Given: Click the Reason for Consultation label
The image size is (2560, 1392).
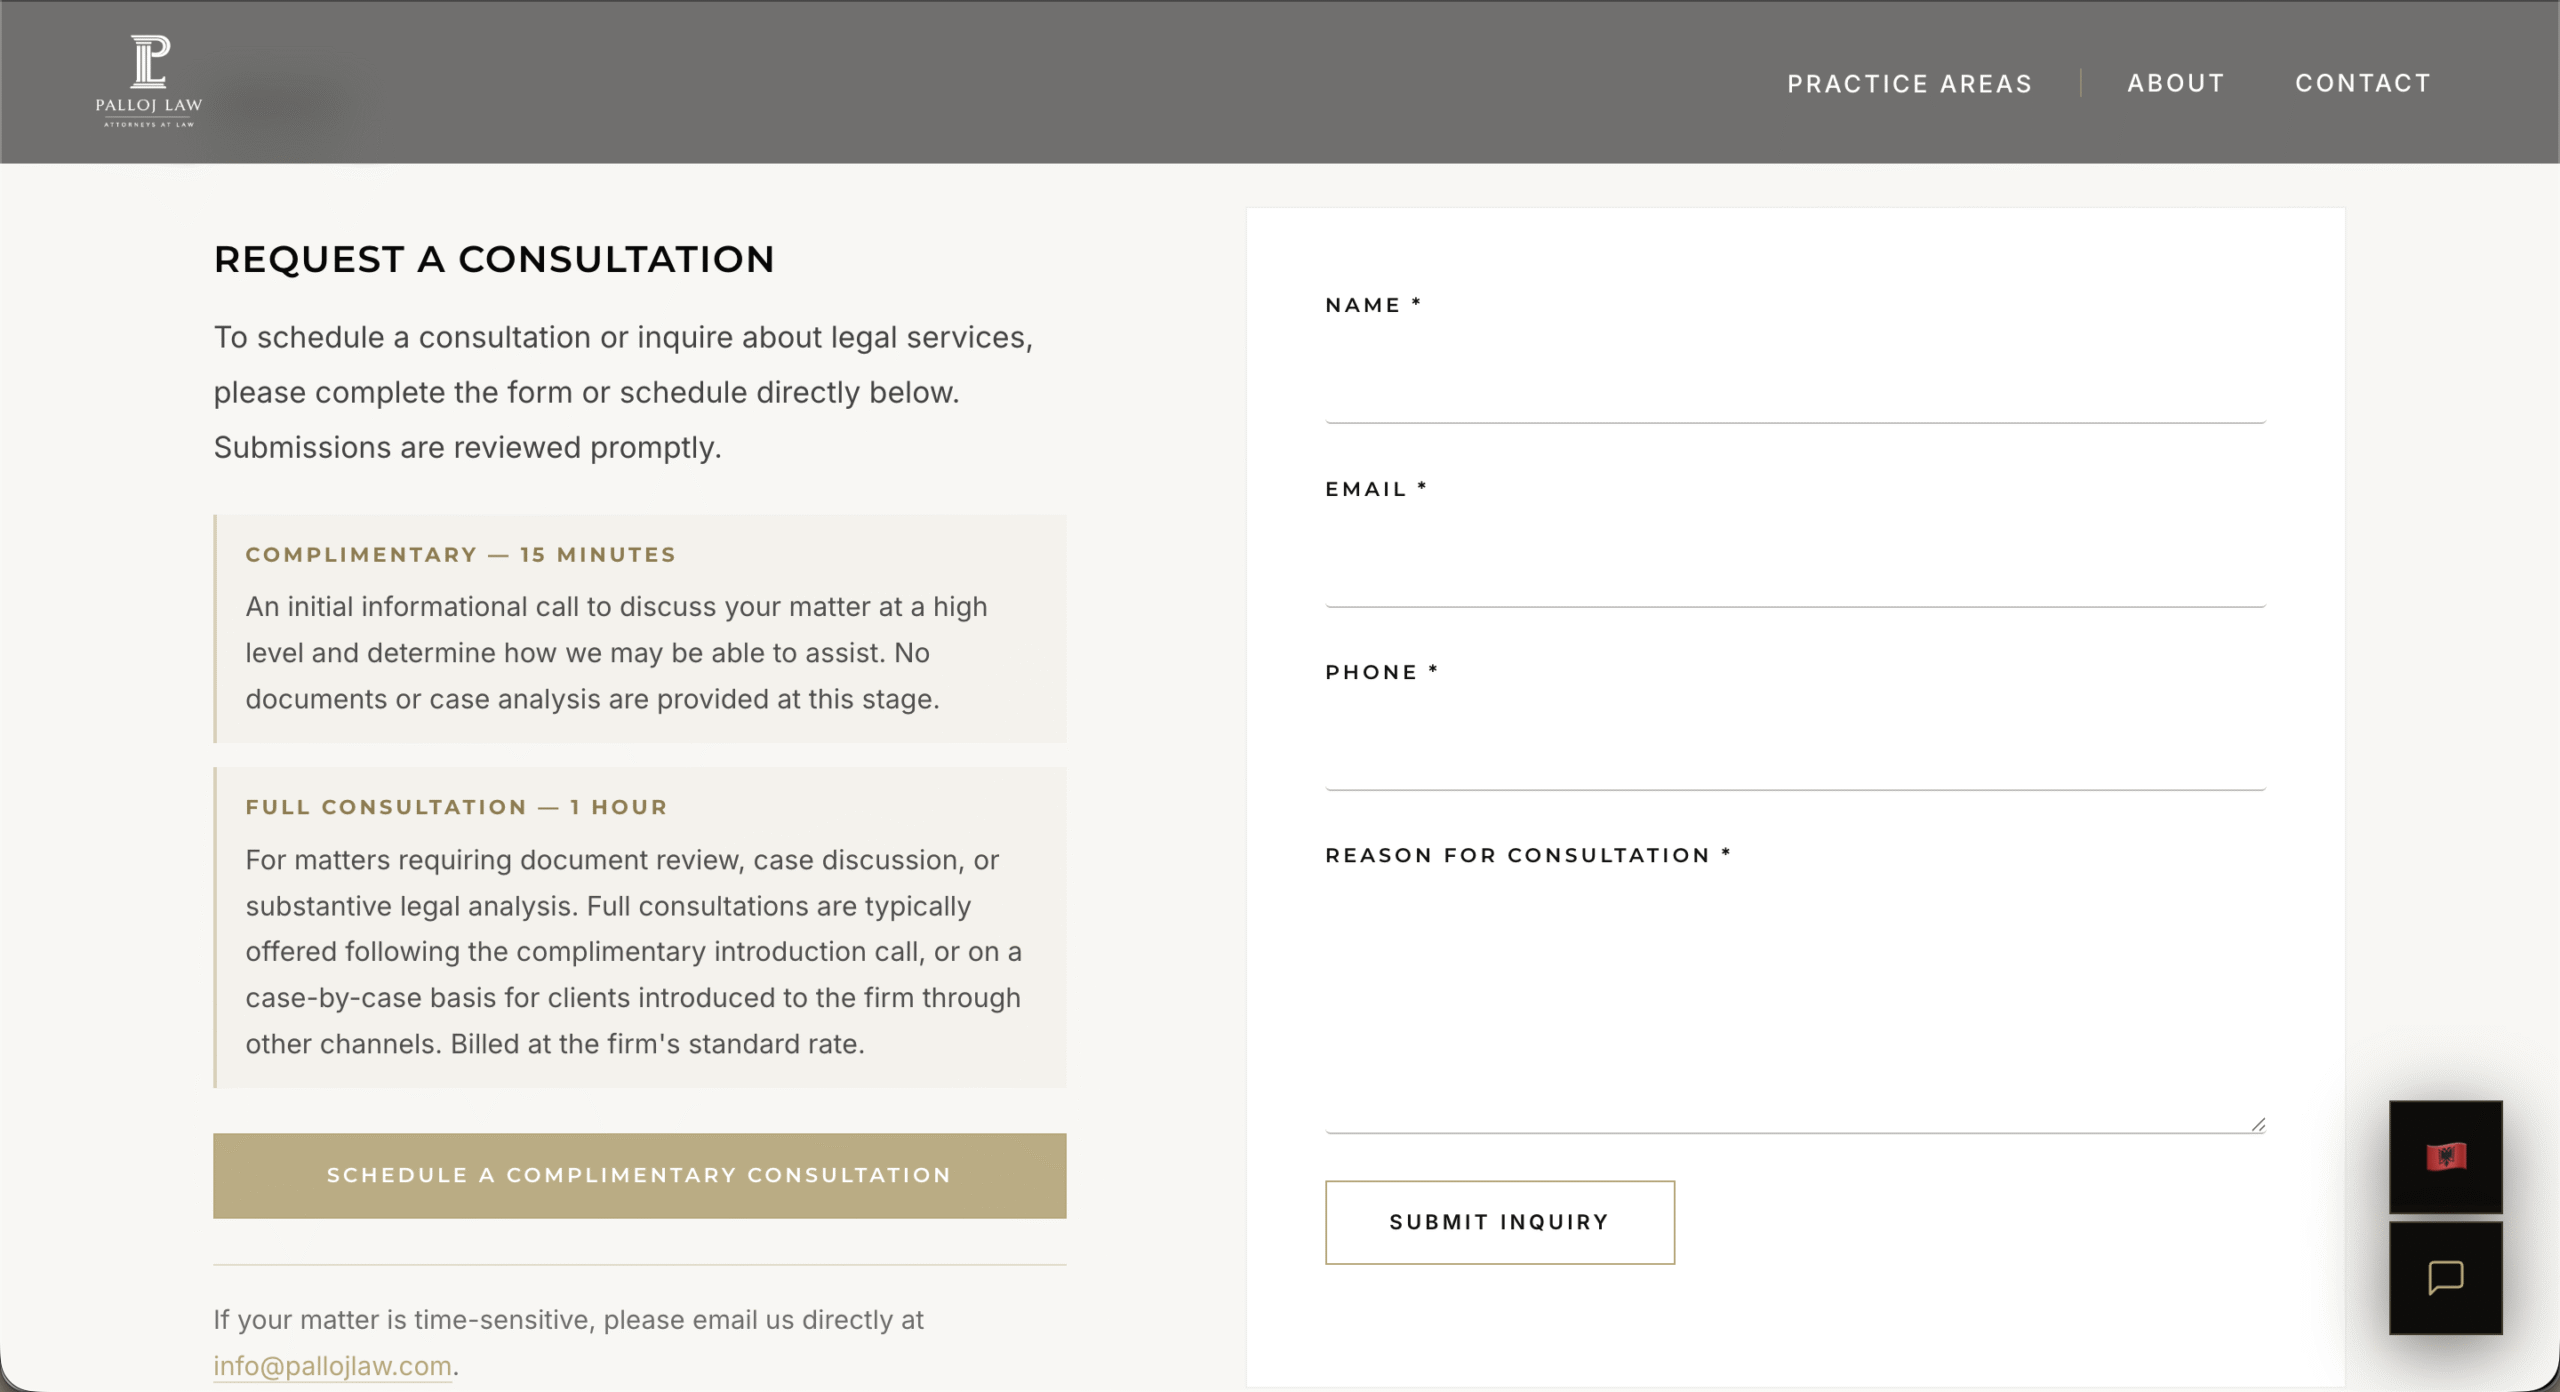Looking at the screenshot, I should [1517, 855].
